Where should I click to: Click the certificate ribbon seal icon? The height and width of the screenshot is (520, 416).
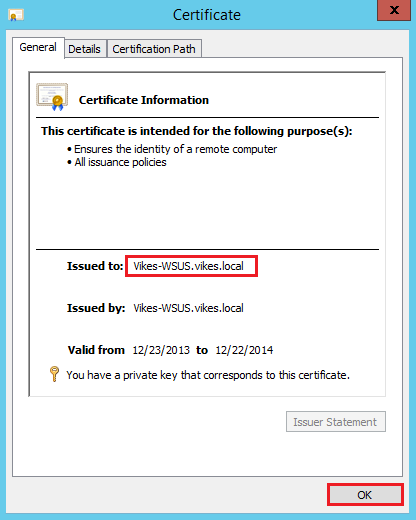click(52, 97)
